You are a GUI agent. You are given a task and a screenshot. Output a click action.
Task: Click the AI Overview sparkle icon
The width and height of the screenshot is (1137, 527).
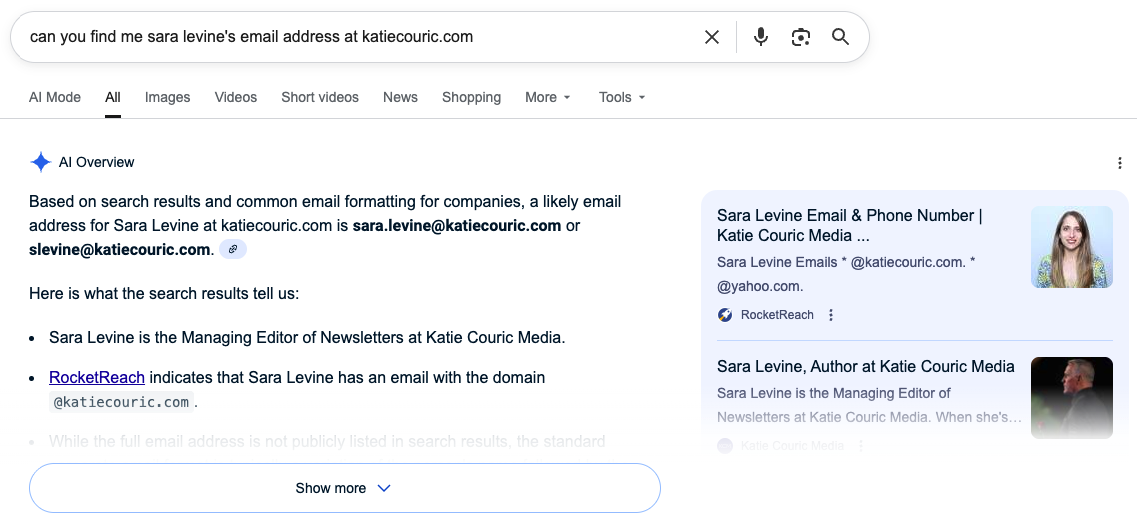(x=40, y=162)
